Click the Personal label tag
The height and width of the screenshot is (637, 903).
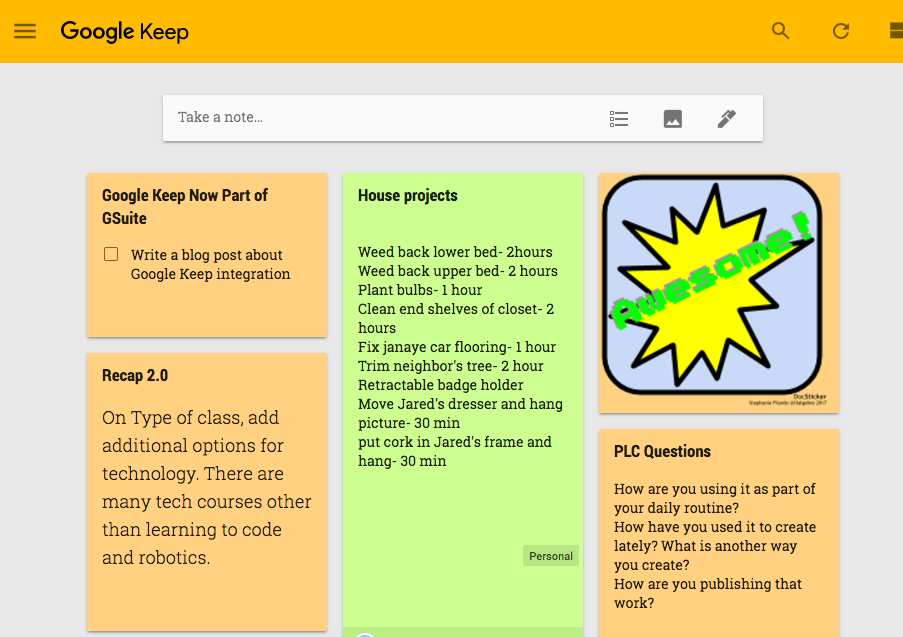[551, 556]
